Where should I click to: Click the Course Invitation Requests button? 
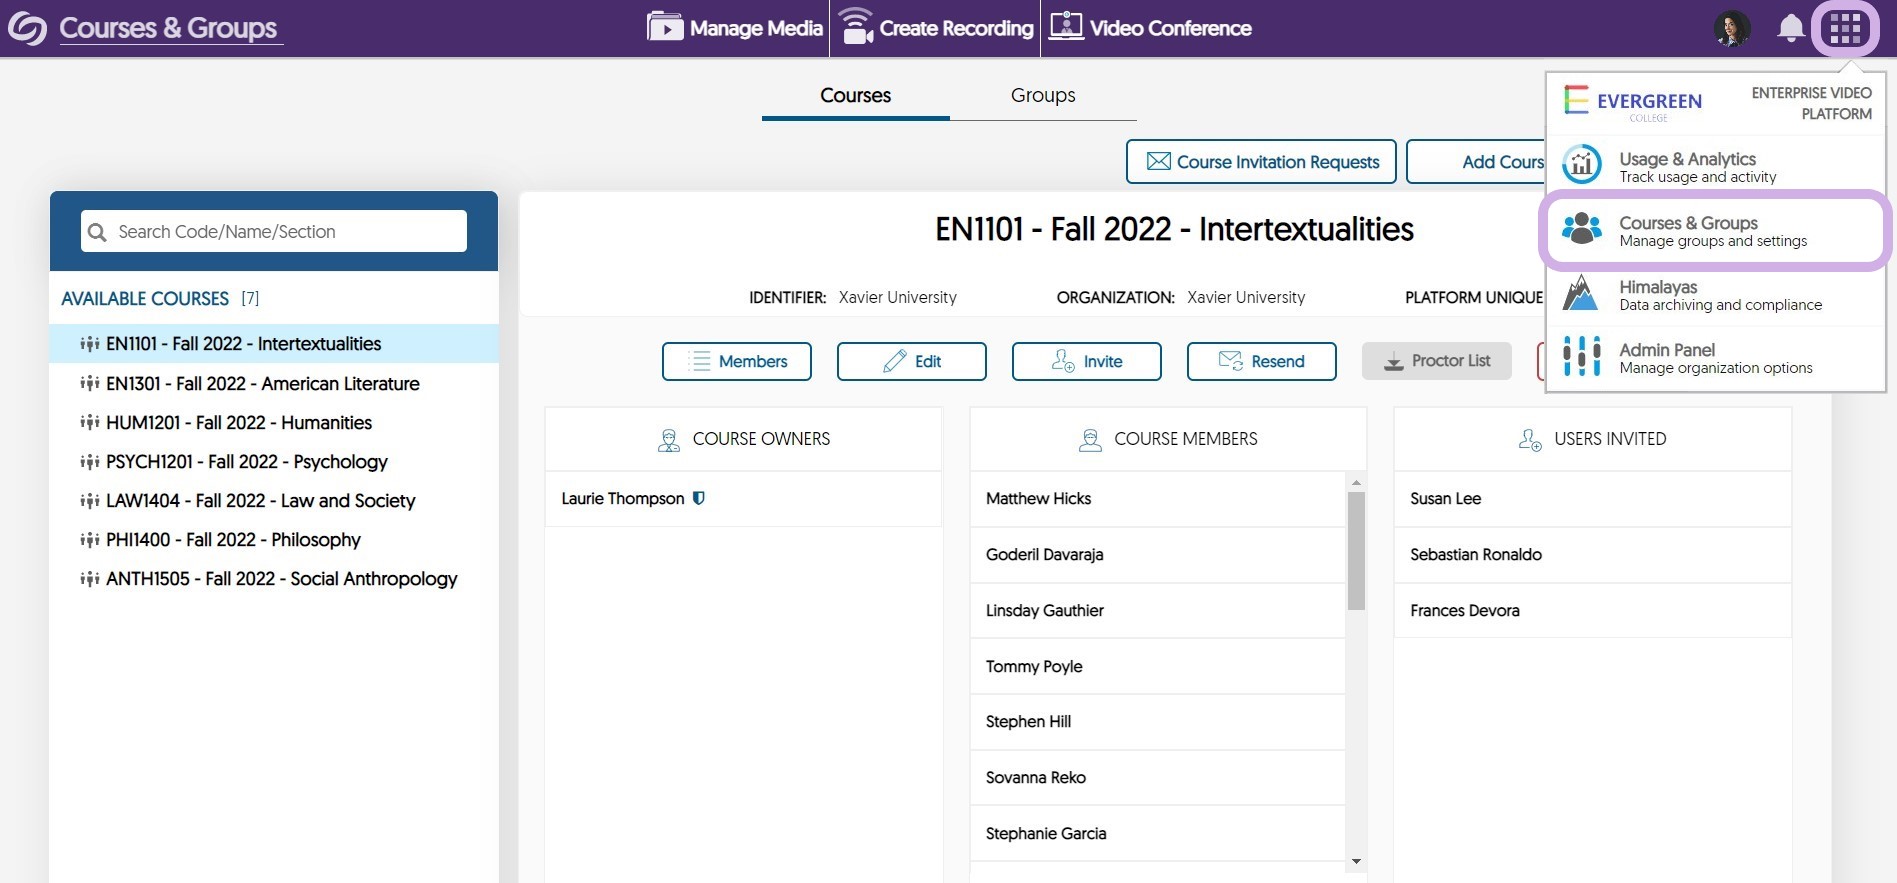(x=1261, y=162)
